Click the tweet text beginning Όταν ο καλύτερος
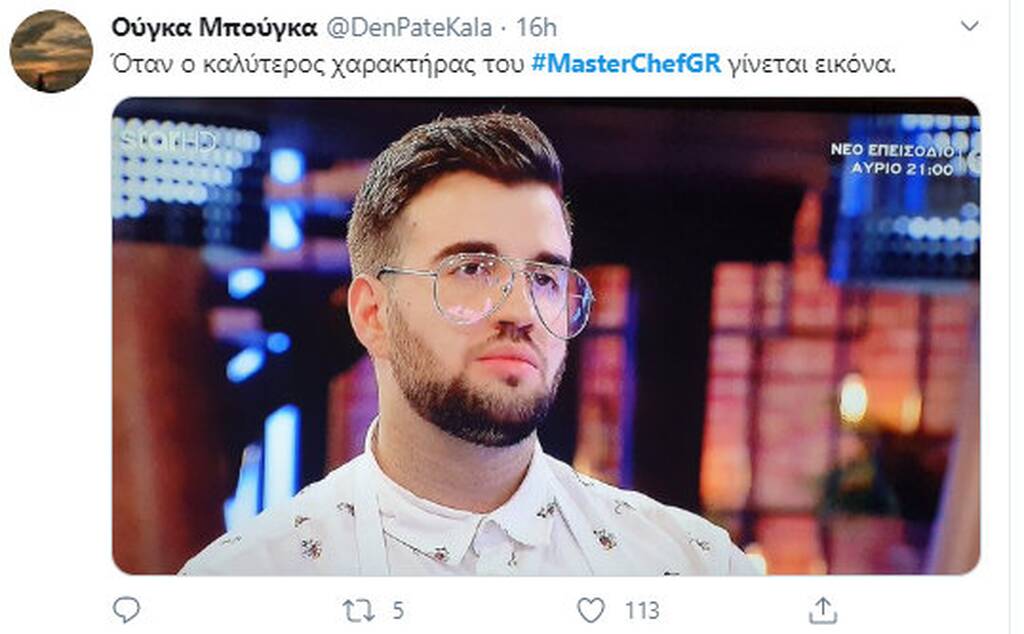 click(x=503, y=64)
